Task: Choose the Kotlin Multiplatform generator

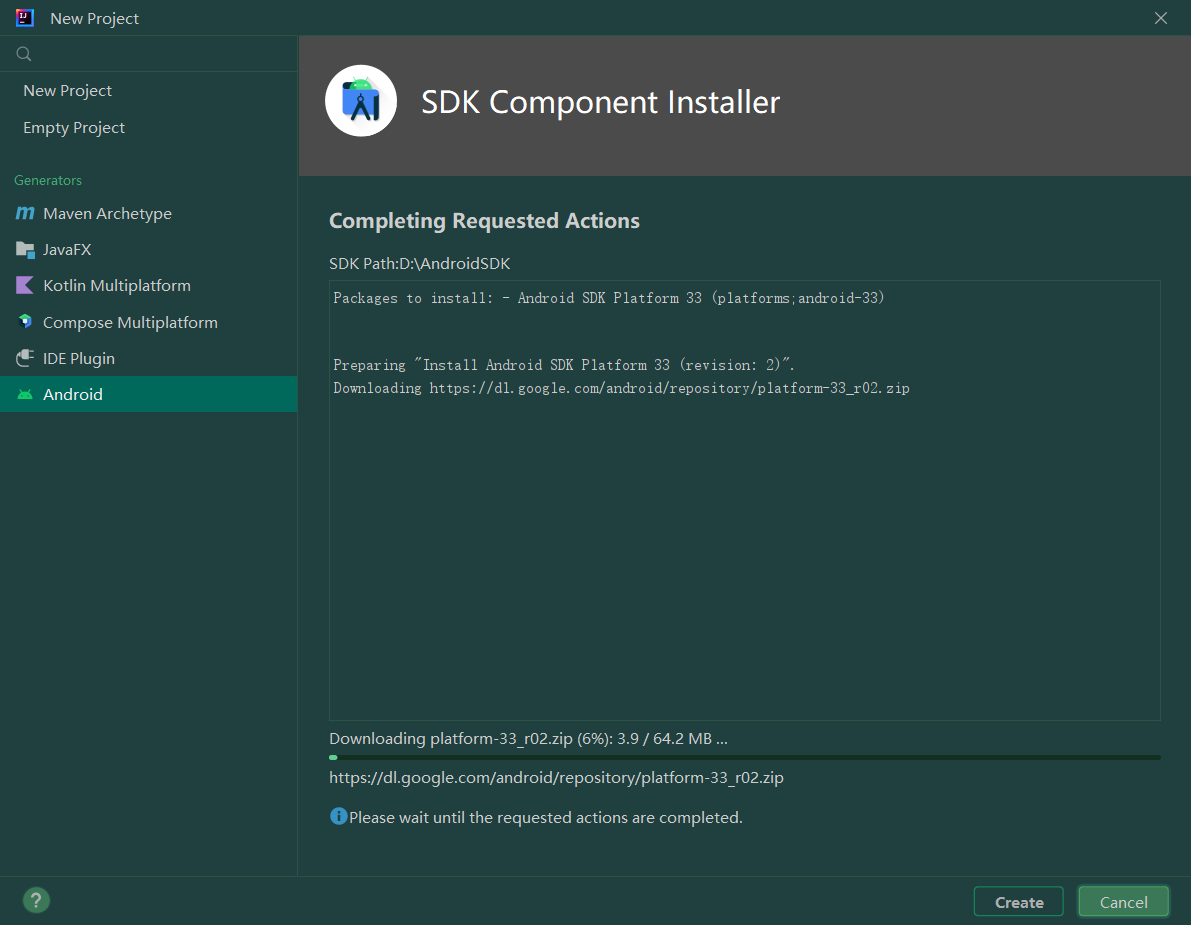Action: (x=149, y=286)
